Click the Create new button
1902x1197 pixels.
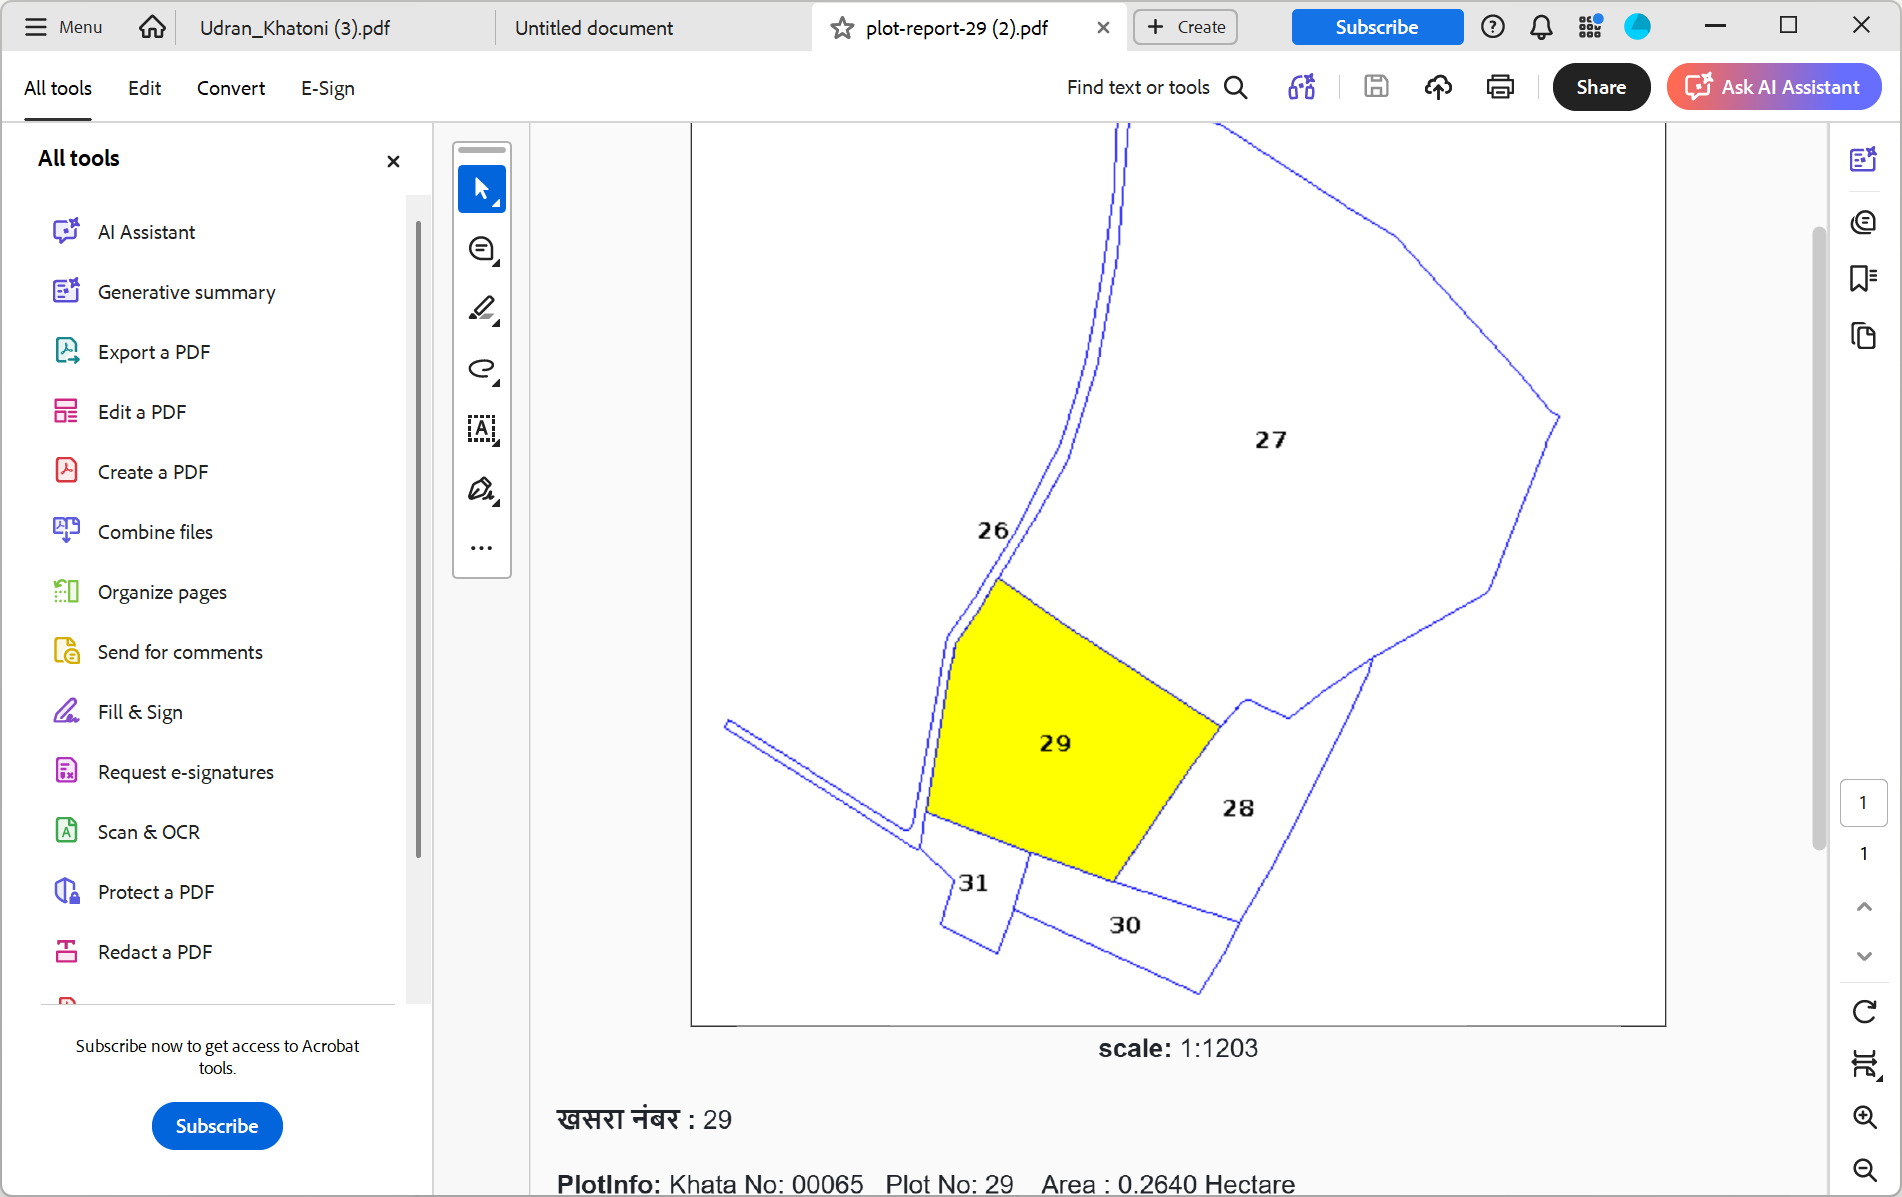(x=1185, y=27)
